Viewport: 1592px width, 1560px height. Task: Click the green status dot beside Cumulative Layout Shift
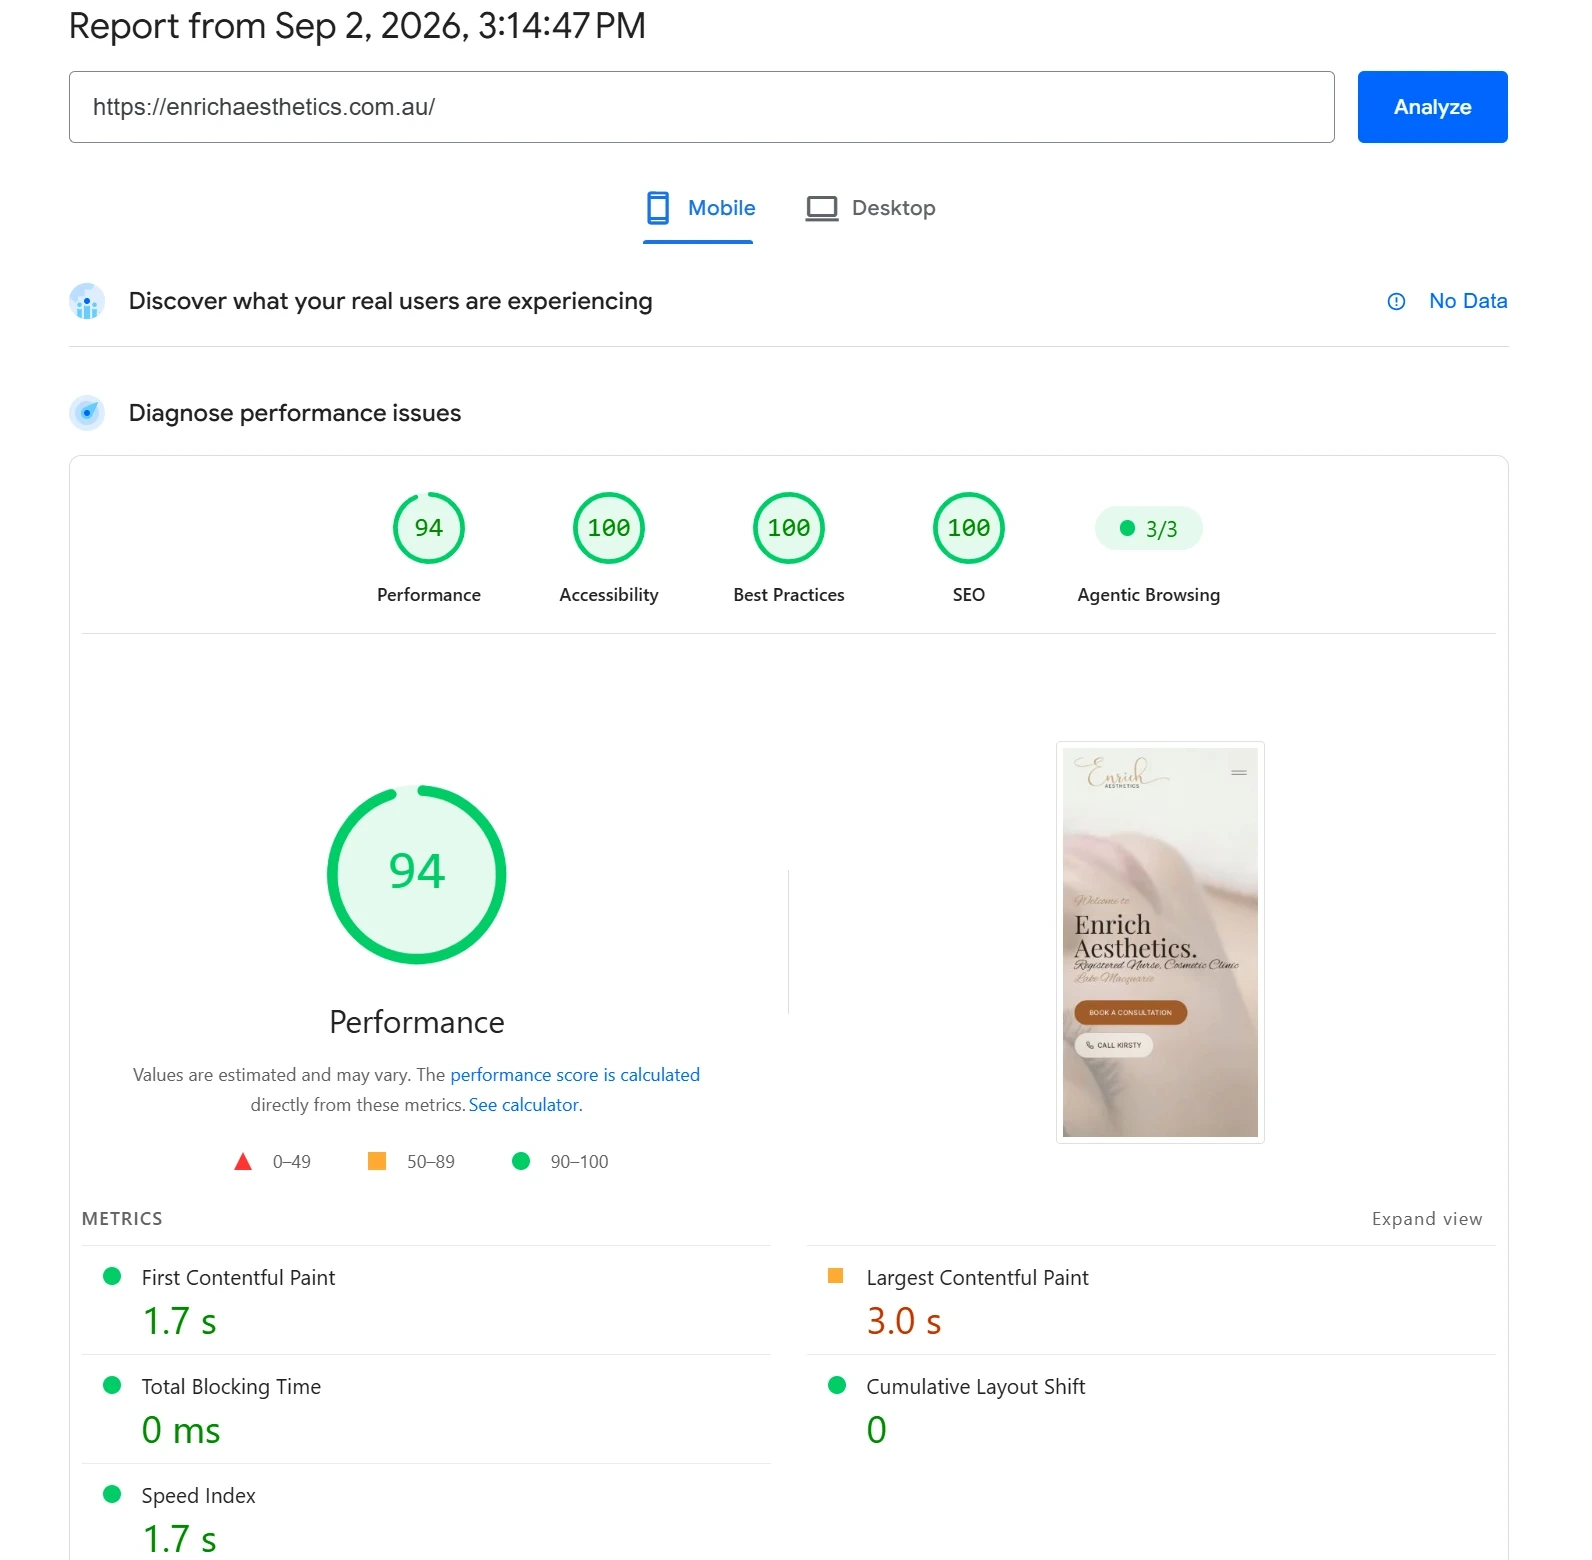837,1385
